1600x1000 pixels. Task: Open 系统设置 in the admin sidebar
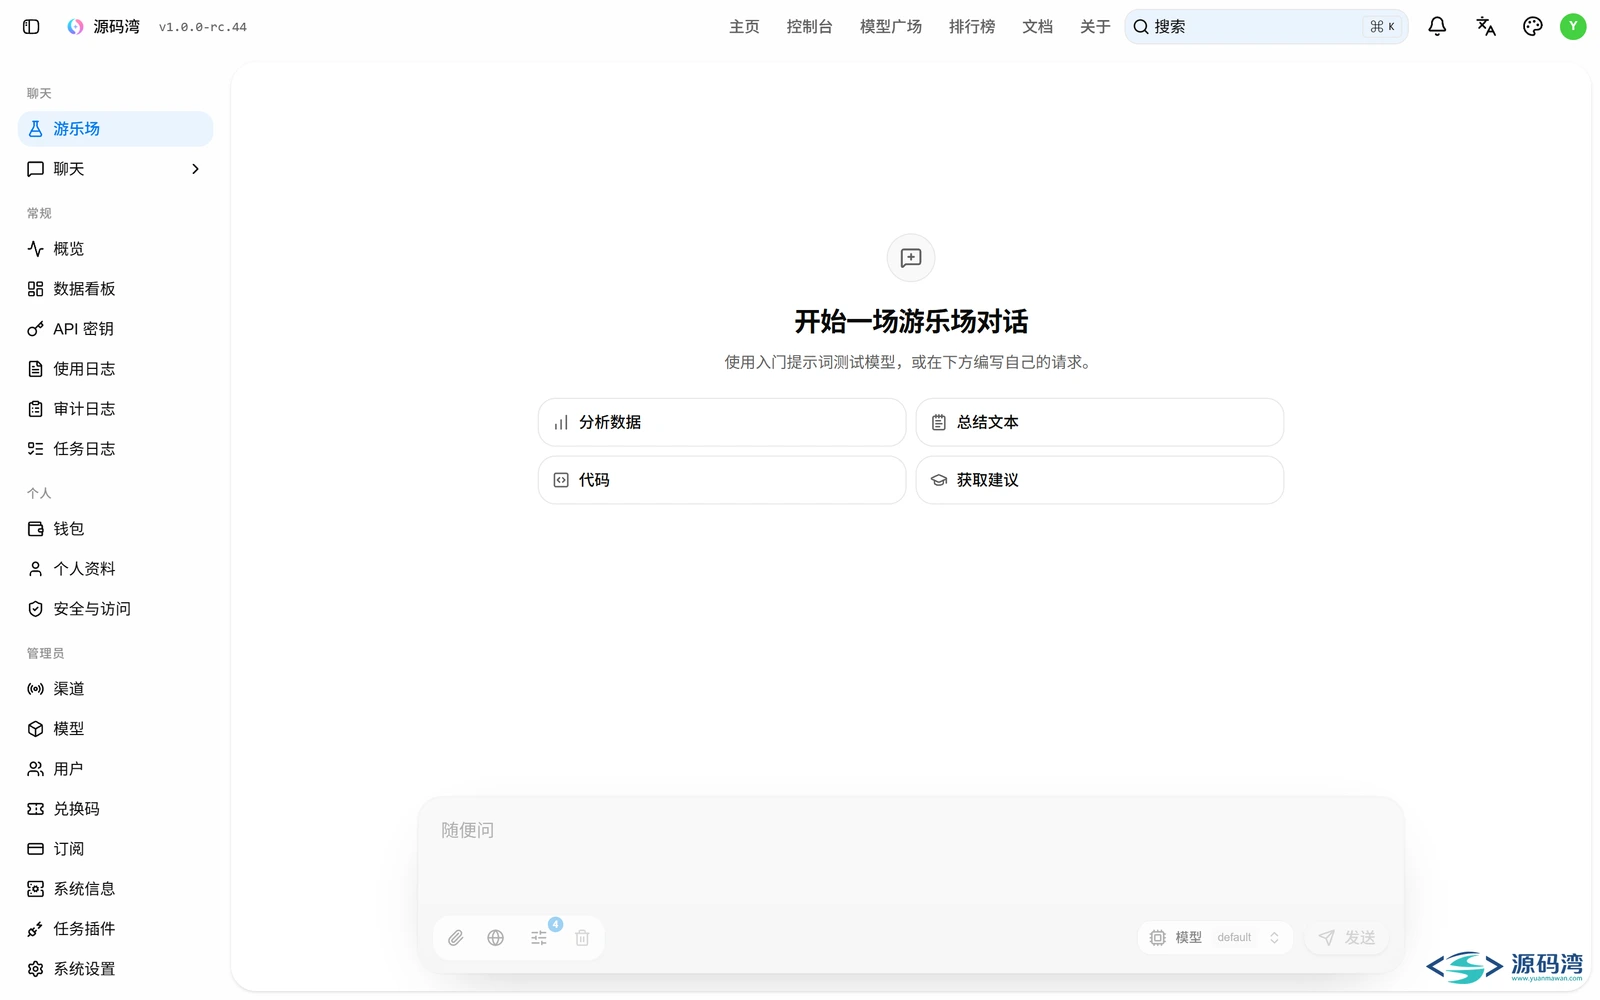[x=116, y=969]
